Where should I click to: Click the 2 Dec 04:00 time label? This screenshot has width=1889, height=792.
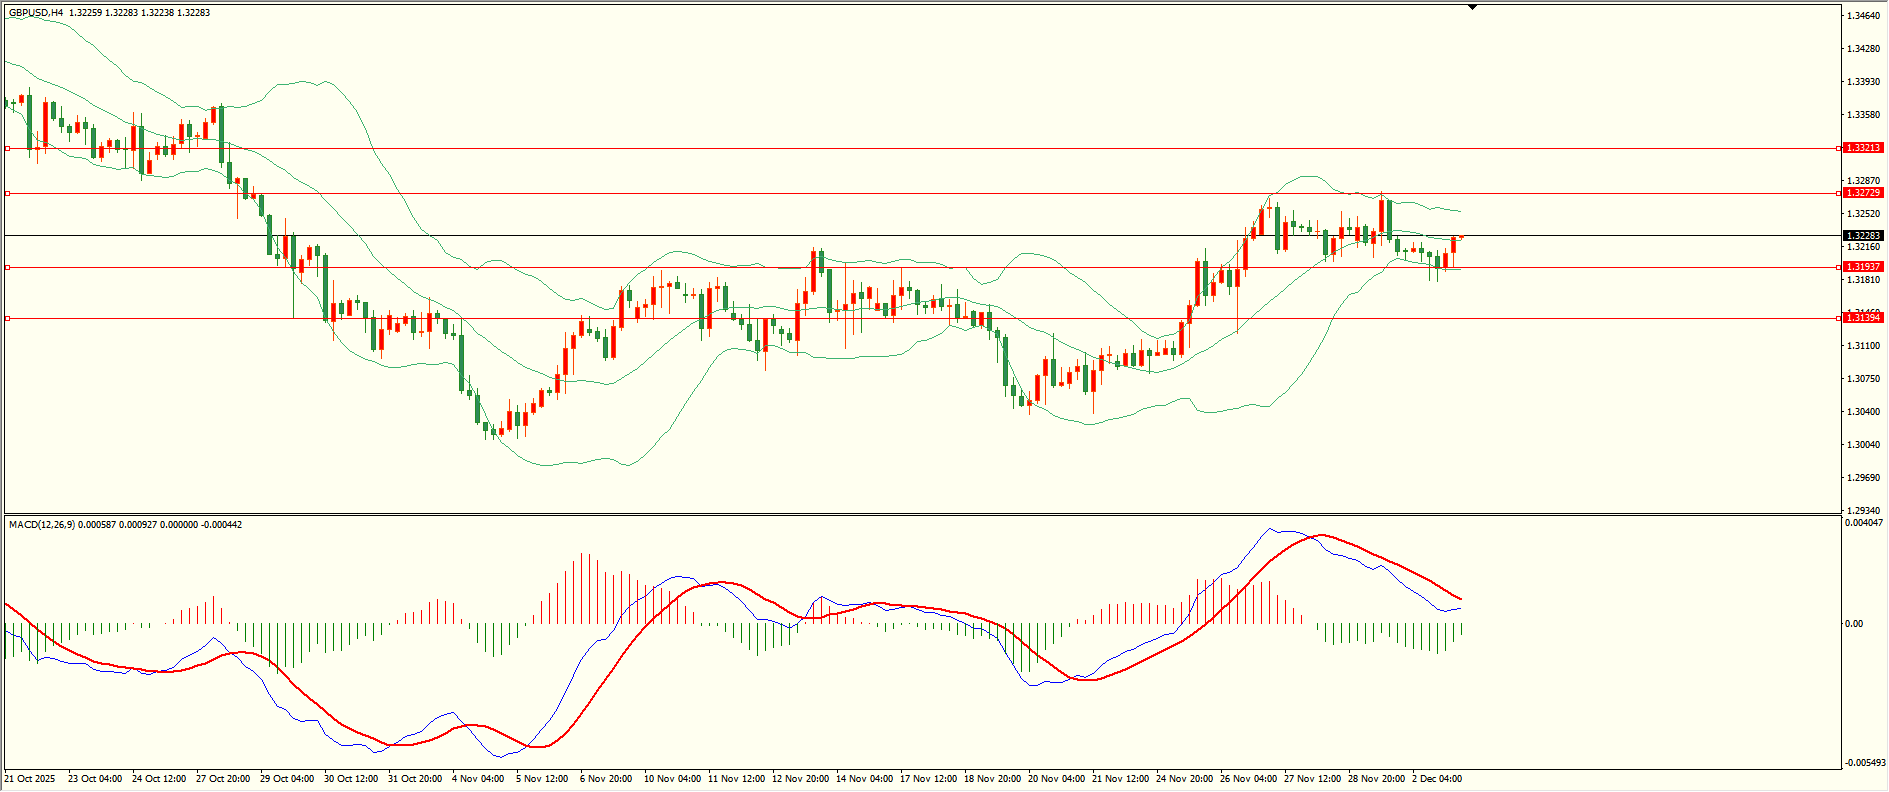tap(1436, 779)
